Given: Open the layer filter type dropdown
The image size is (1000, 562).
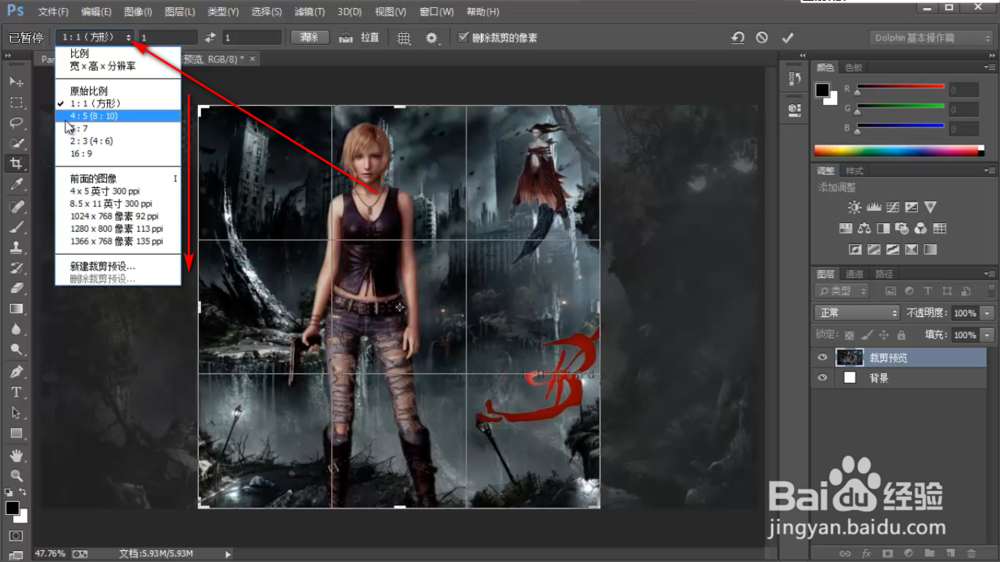Looking at the screenshot, I should point(842,291).
